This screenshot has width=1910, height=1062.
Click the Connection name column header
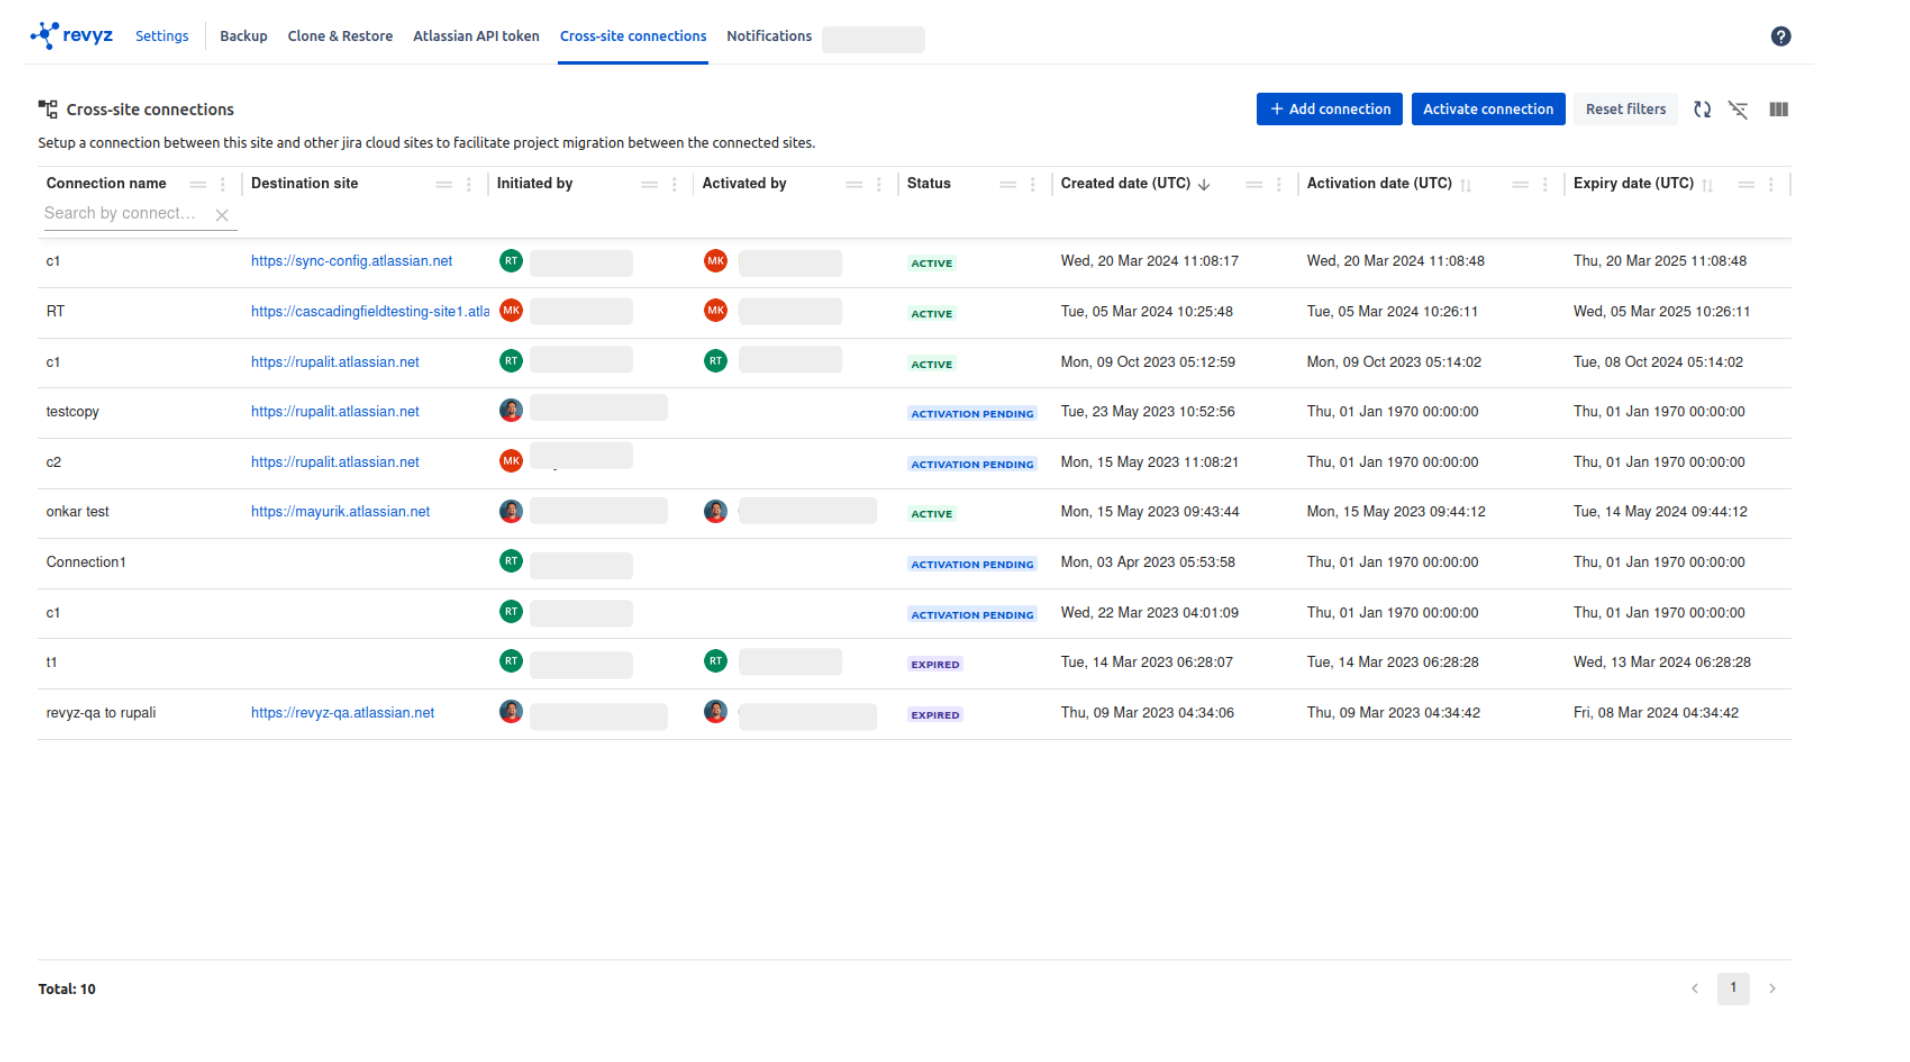(106, 184)
